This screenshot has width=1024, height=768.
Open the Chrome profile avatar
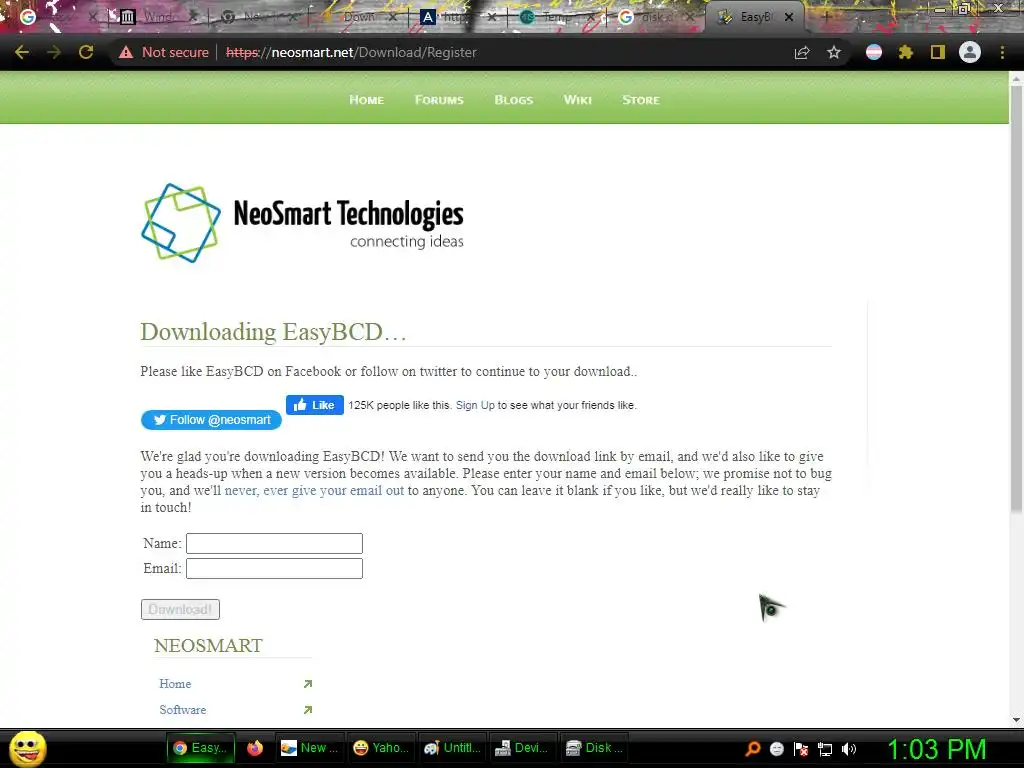(x=970, y=52)
